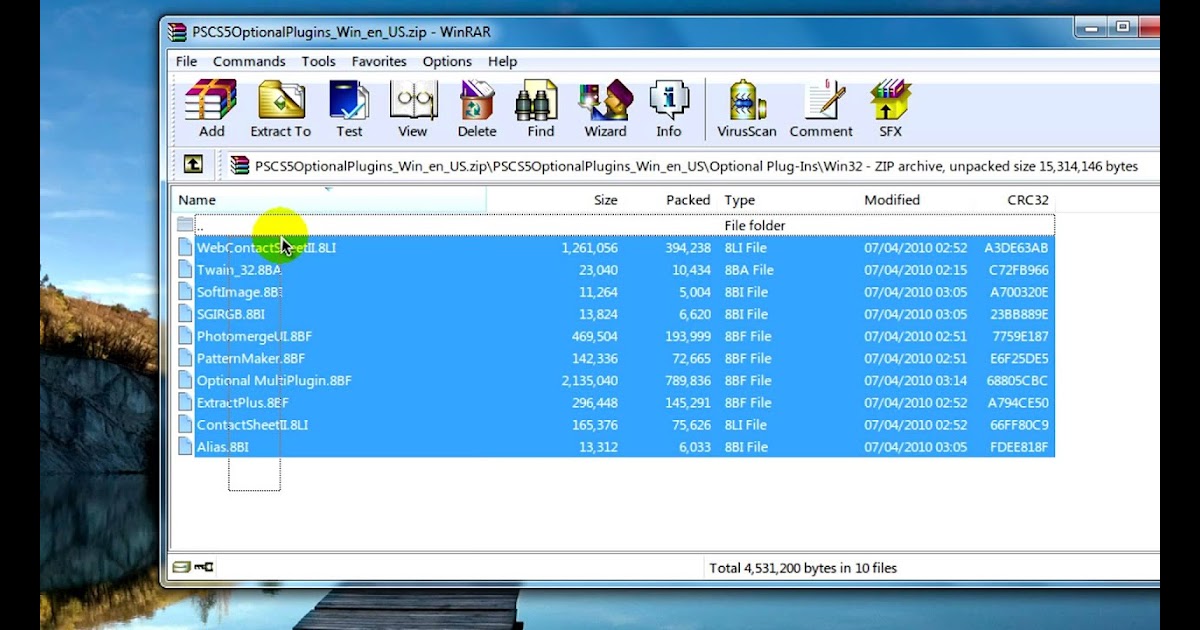Launch the Wizard tool
The image size is (1200, 630).
click(605, 108)
